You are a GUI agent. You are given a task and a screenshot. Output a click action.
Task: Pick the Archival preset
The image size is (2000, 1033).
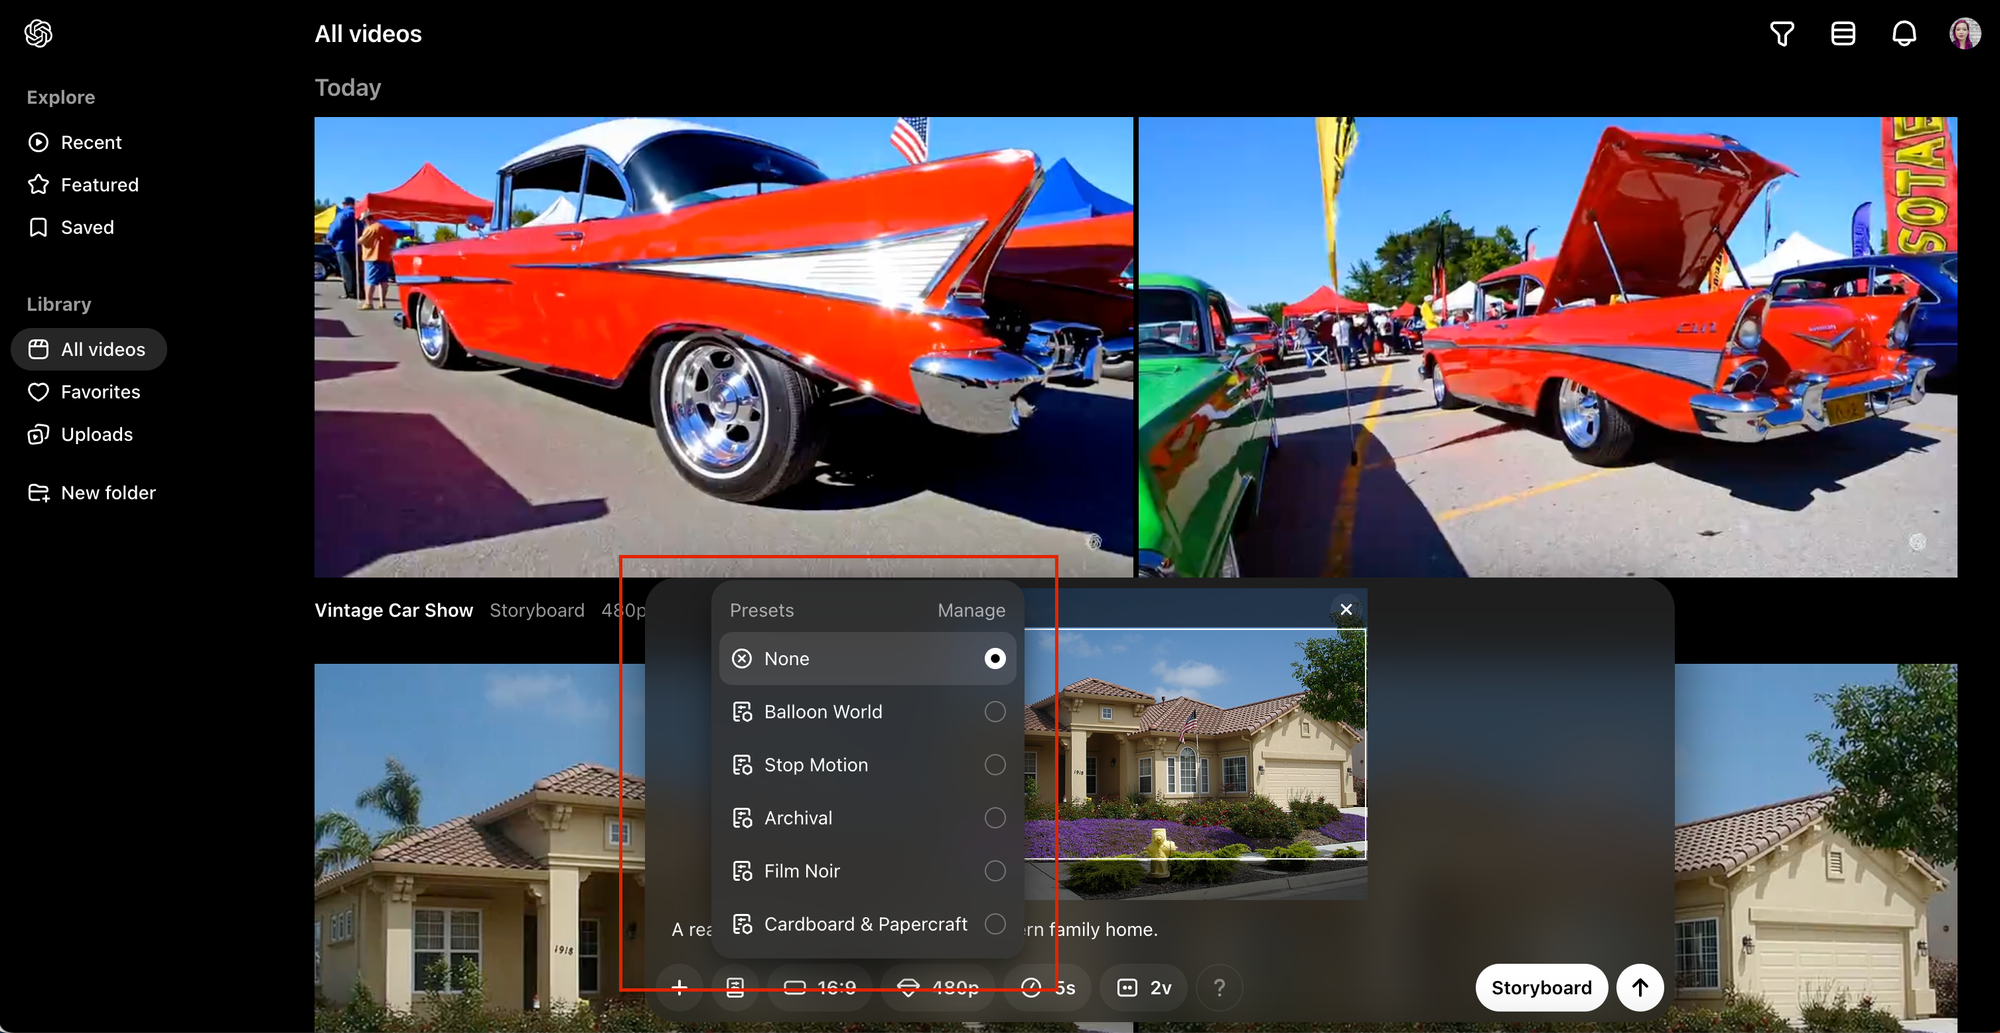point(868,818)
